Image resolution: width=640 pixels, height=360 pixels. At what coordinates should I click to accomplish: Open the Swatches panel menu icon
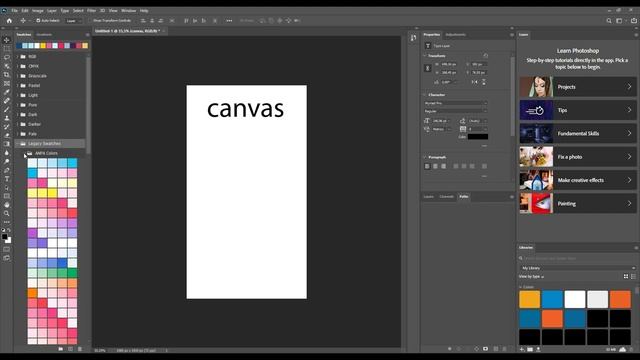(87, 35)
